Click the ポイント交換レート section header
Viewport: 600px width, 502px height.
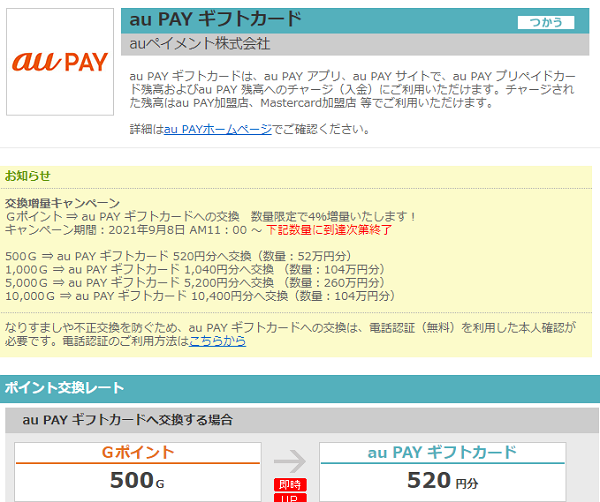pos(64,388)
